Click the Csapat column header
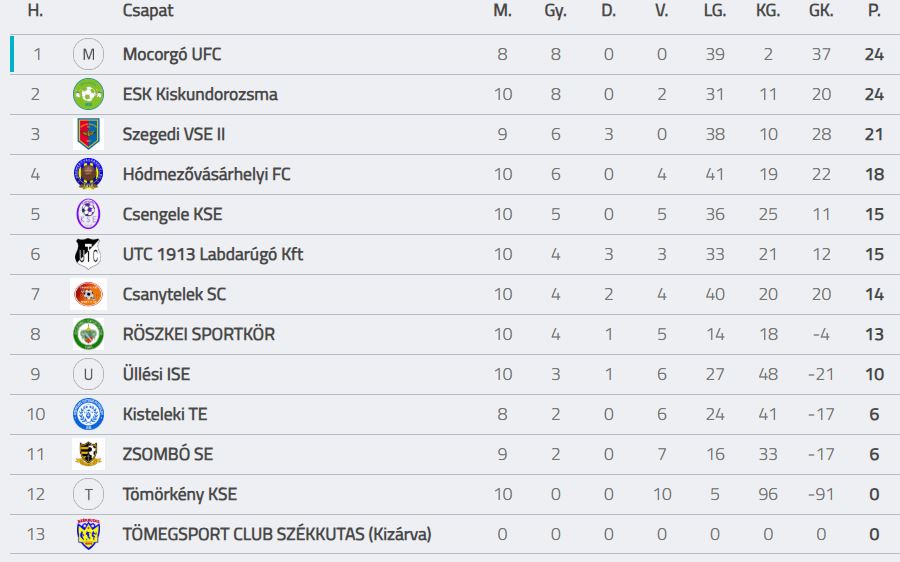The width and height of the screenshot is (900, 562). pos(148,11)
